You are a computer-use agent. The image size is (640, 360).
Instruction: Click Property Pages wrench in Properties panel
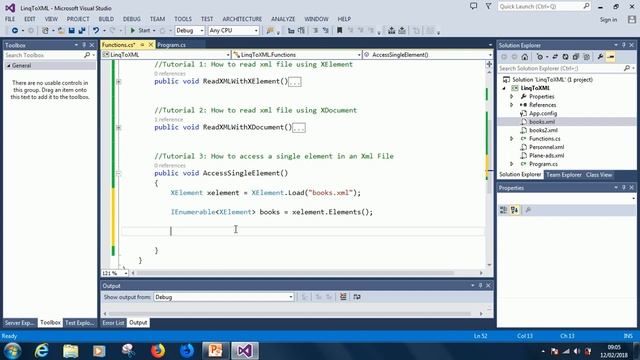(528, 210)
